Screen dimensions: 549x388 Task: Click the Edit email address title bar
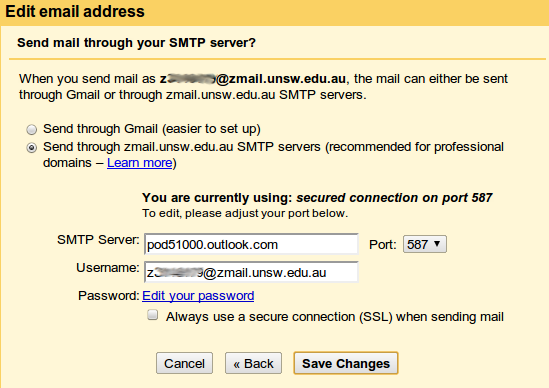tap(274, 12)
